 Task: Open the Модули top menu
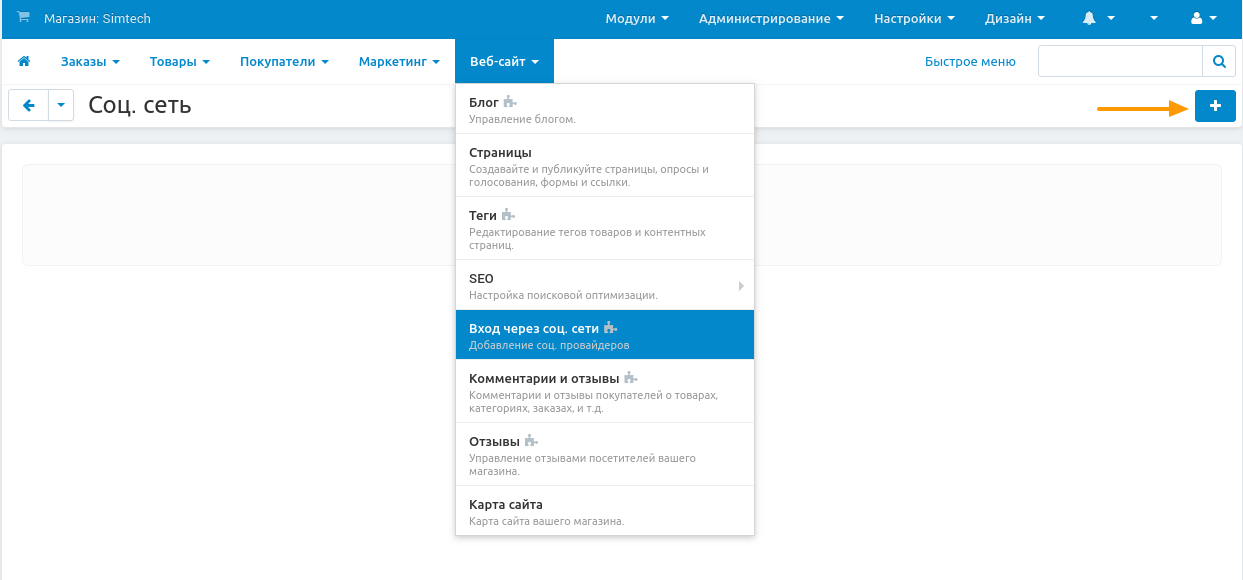[637, 19]
